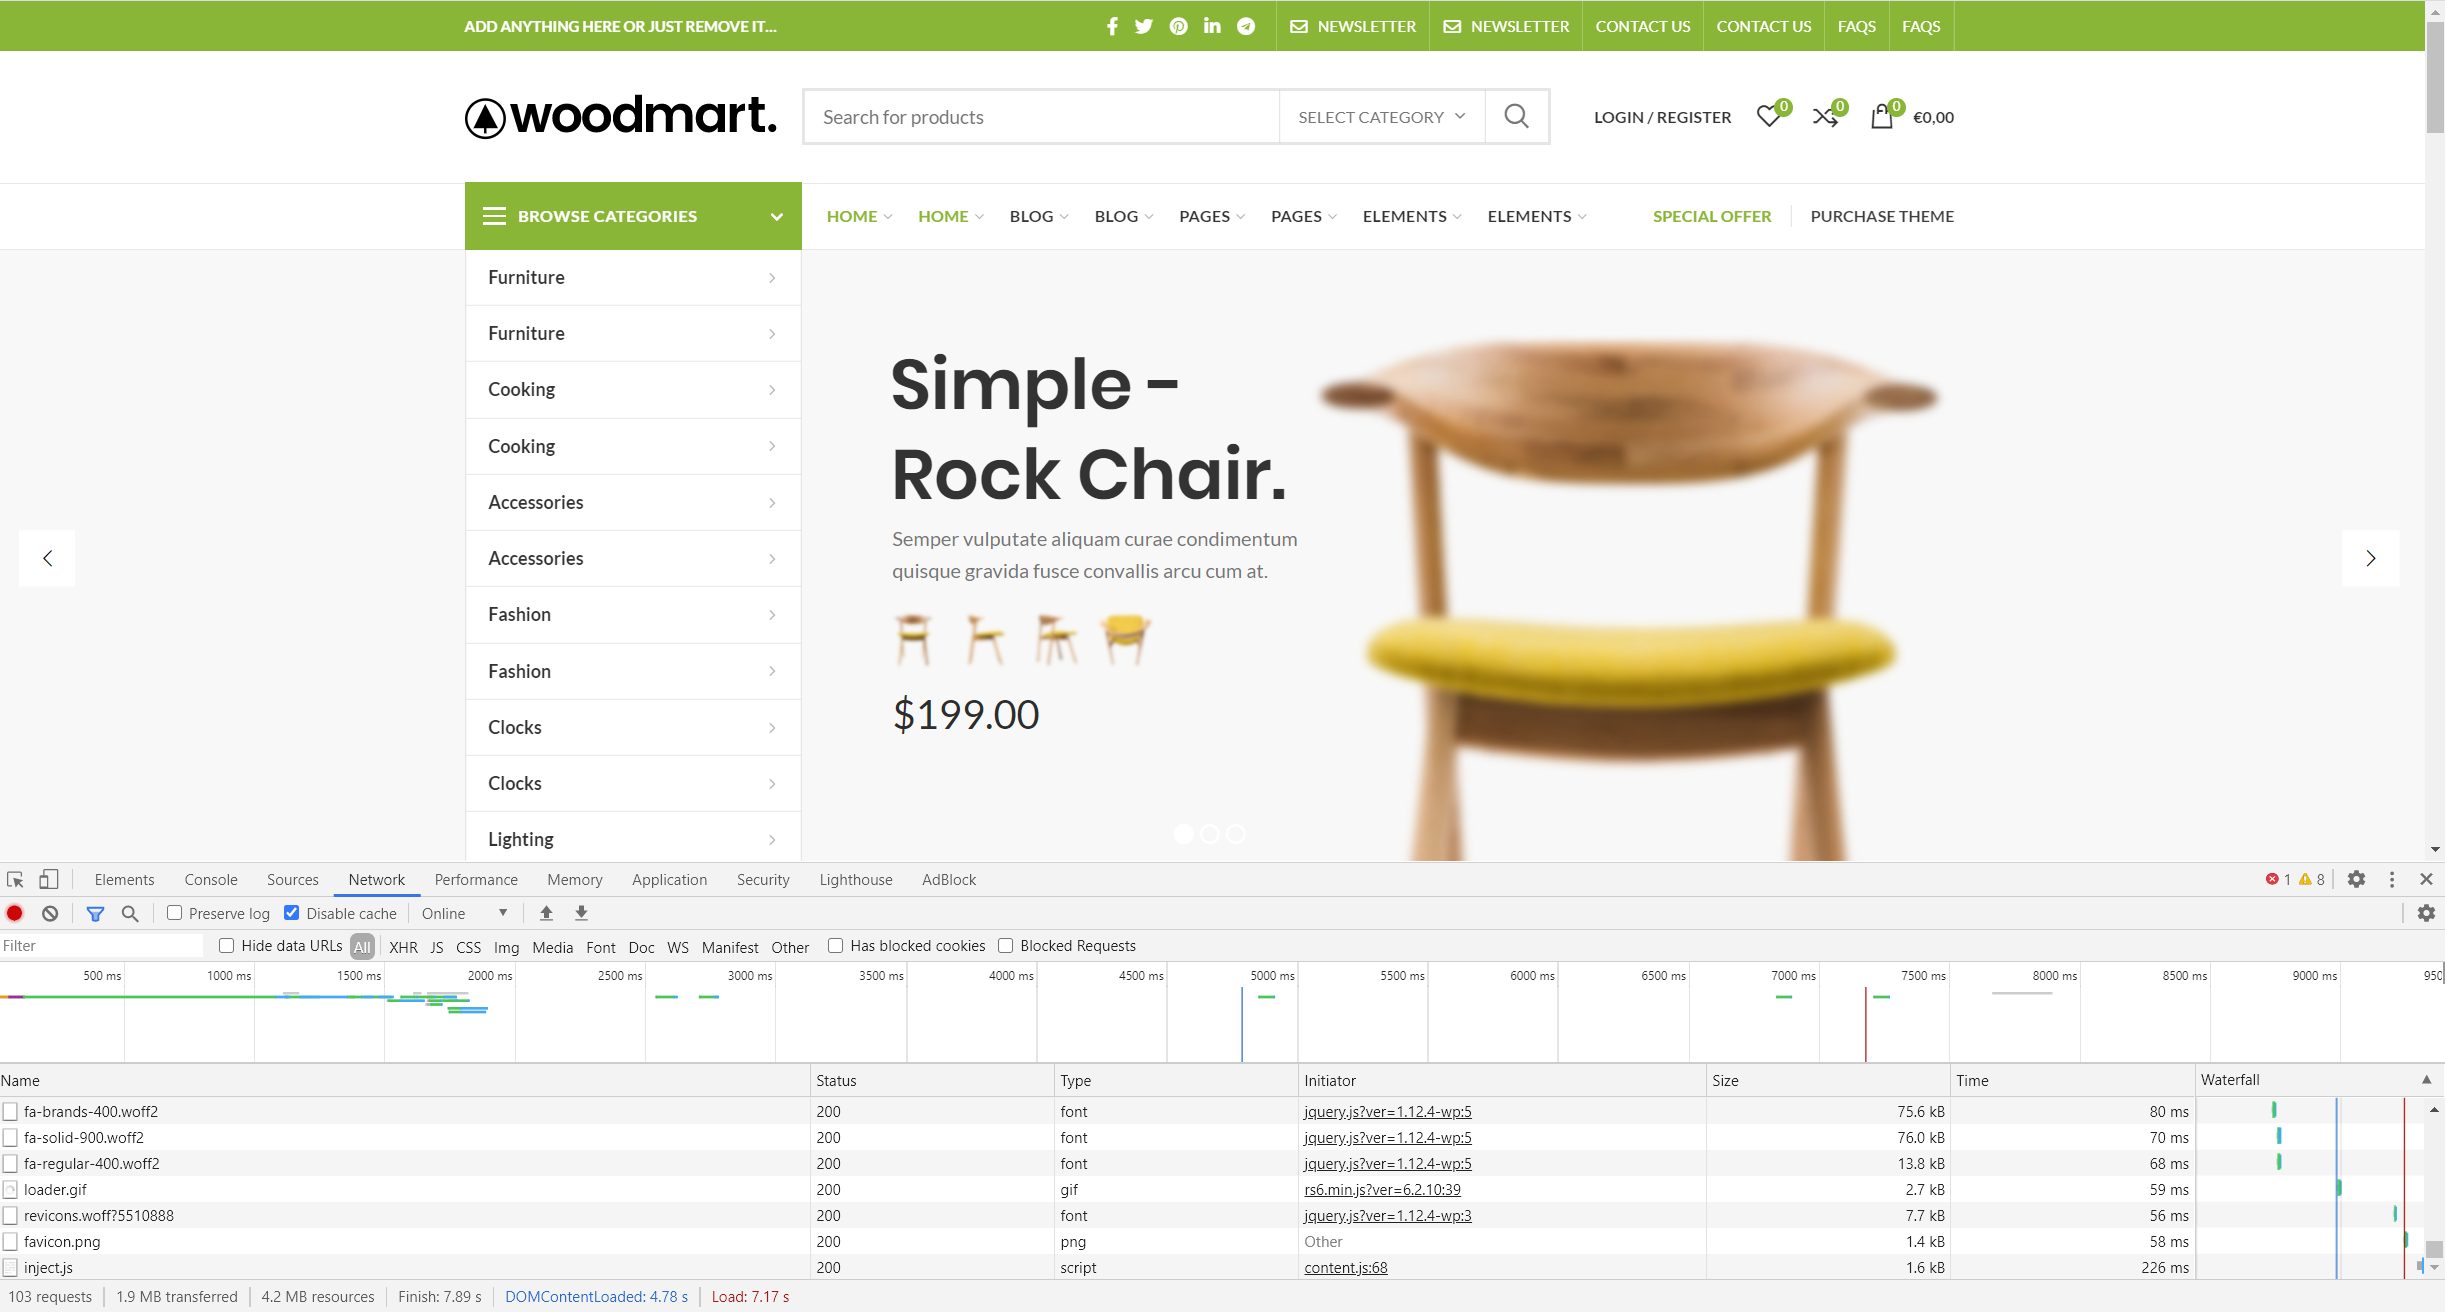
Task: Click the Export HAR download arrow icon
Action: coord(581,913)
